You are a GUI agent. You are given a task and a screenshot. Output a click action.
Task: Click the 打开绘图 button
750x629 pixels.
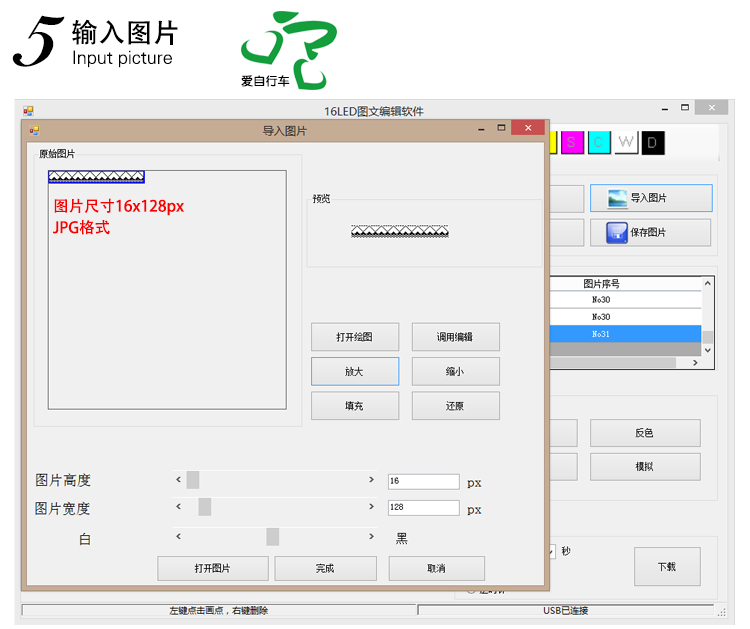pyautogui.click(x=354, y=337)
